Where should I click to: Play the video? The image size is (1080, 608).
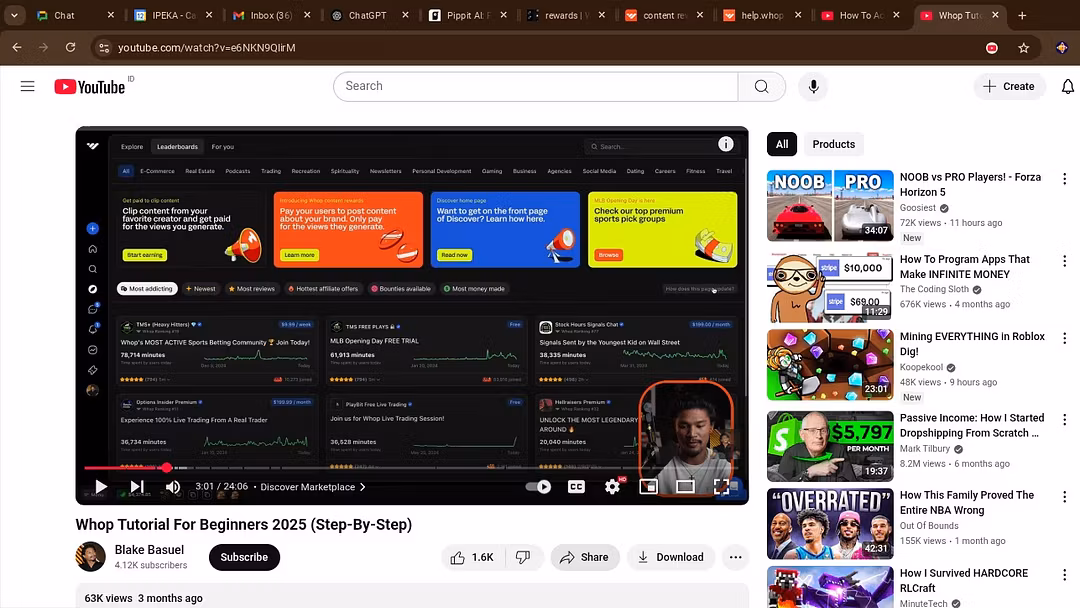coord(101,487)
